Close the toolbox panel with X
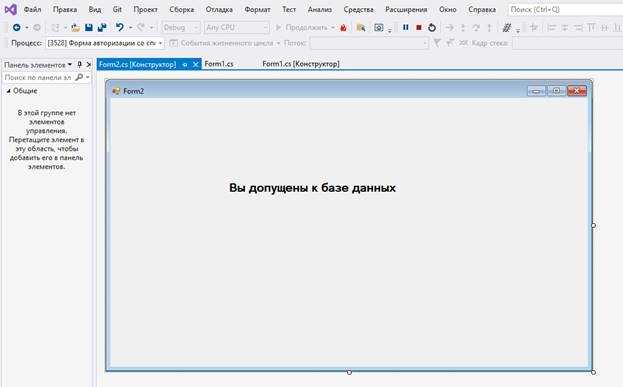The height and width of the screenshot is (387, 623). [89, 64]
